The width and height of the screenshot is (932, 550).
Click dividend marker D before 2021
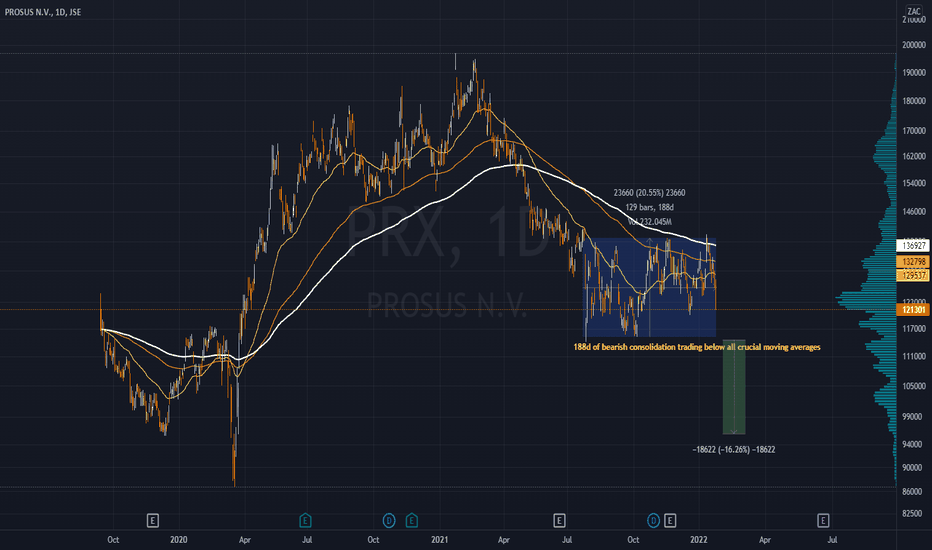click(x=389, y=521)
